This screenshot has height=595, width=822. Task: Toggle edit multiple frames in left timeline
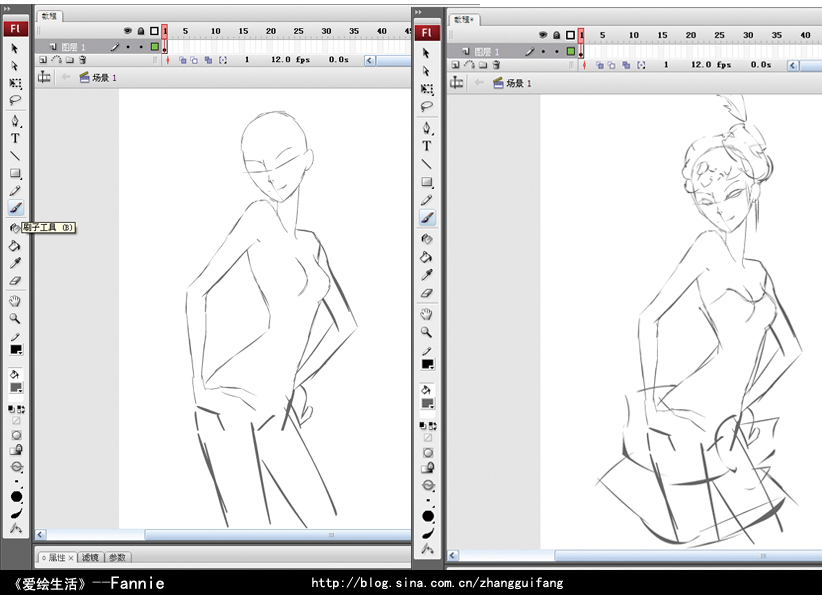click(209, 60)
